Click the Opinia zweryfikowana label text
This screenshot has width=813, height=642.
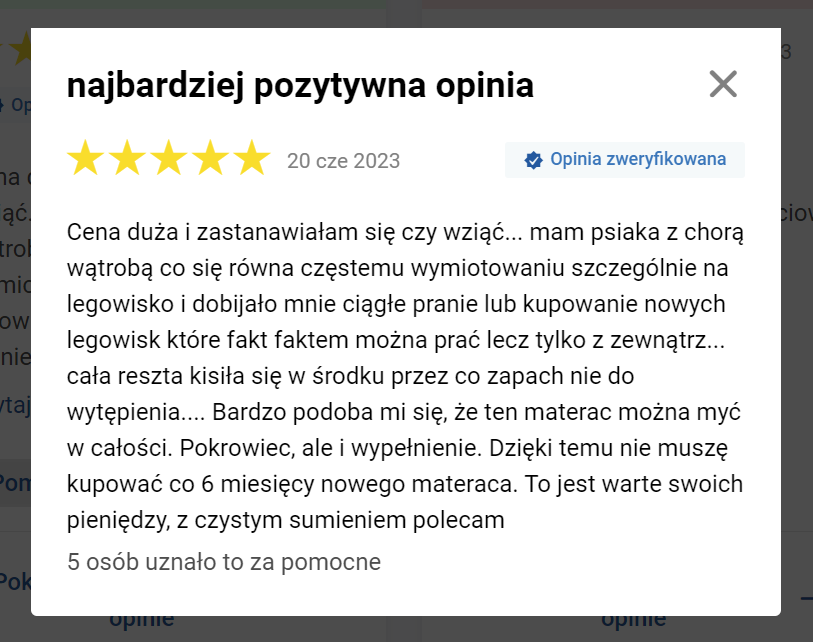(638, 159)
